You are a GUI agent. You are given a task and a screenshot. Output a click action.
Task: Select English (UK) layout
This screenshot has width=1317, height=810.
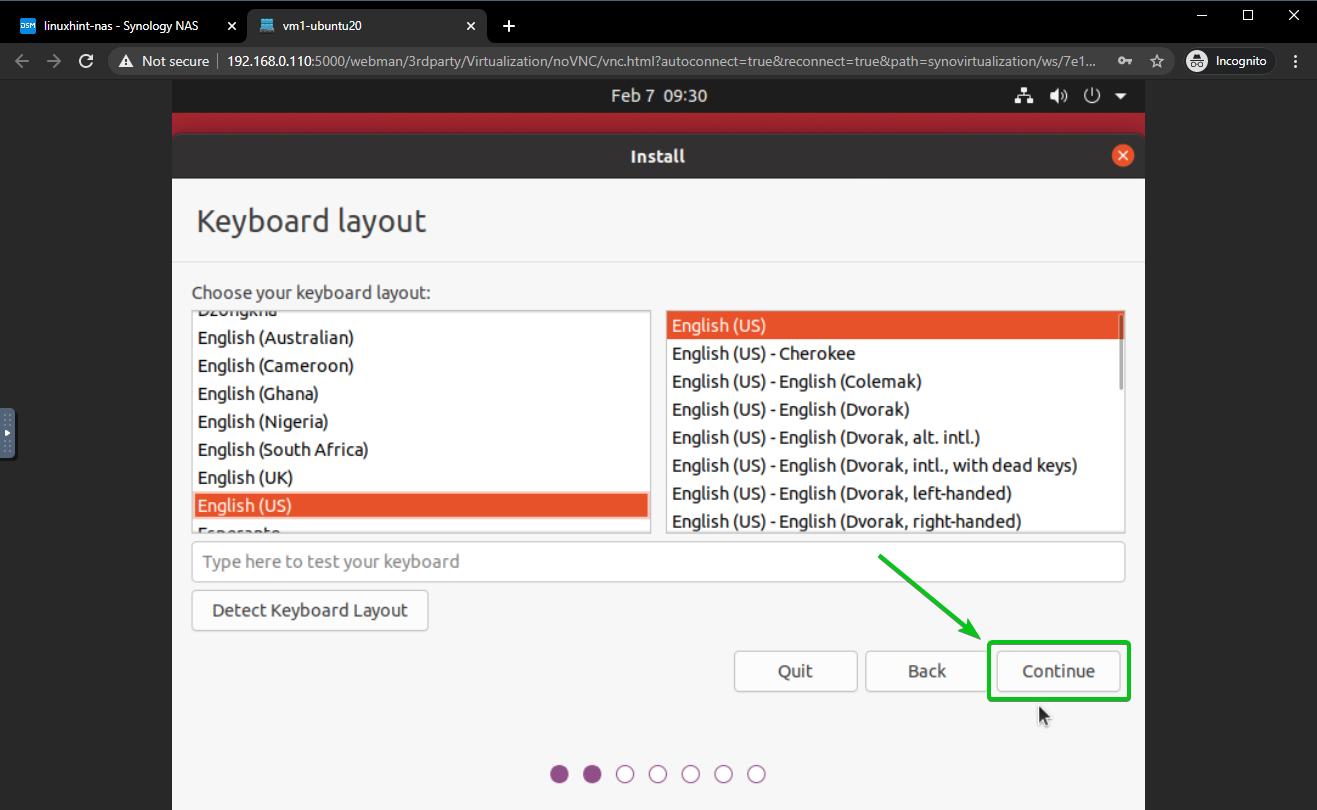[x=420, y=478]
